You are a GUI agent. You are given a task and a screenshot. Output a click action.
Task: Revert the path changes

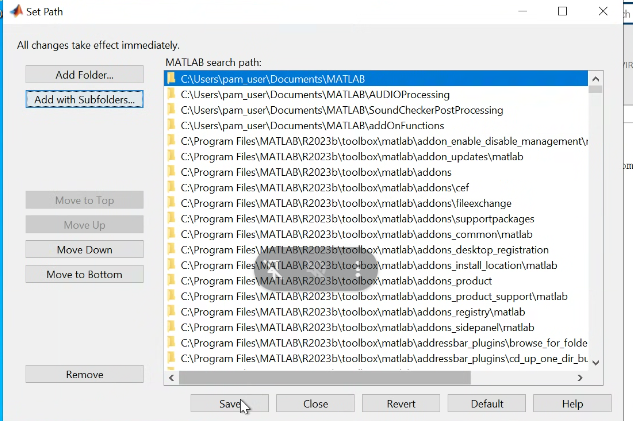coord(401,404)
